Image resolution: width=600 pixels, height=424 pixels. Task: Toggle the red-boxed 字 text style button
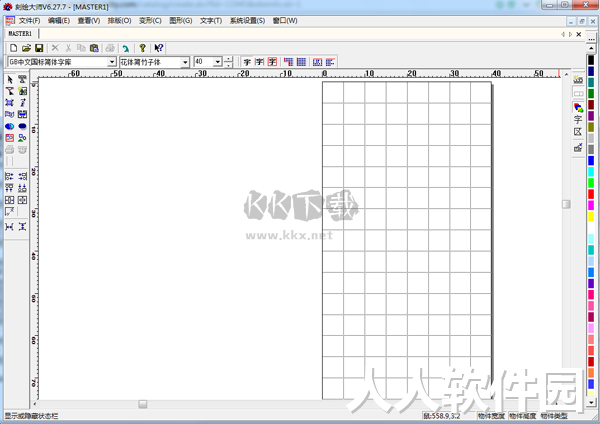click(x=272, y=62)
